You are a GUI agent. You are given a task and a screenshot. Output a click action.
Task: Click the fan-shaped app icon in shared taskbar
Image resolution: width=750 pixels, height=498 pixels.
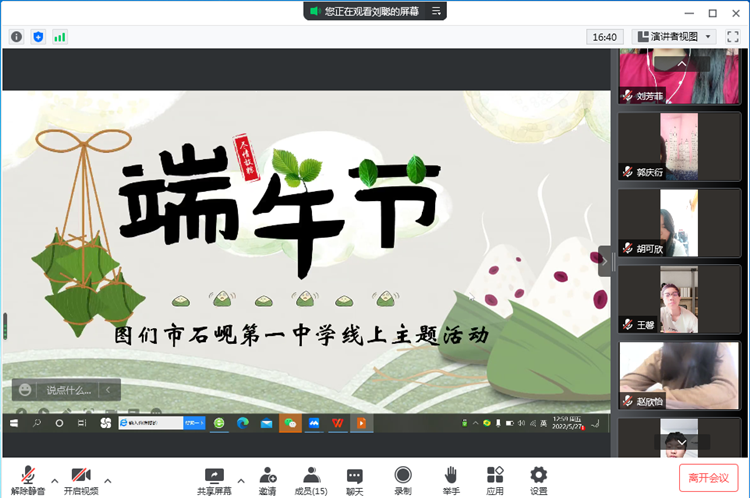tap(106, 423)
